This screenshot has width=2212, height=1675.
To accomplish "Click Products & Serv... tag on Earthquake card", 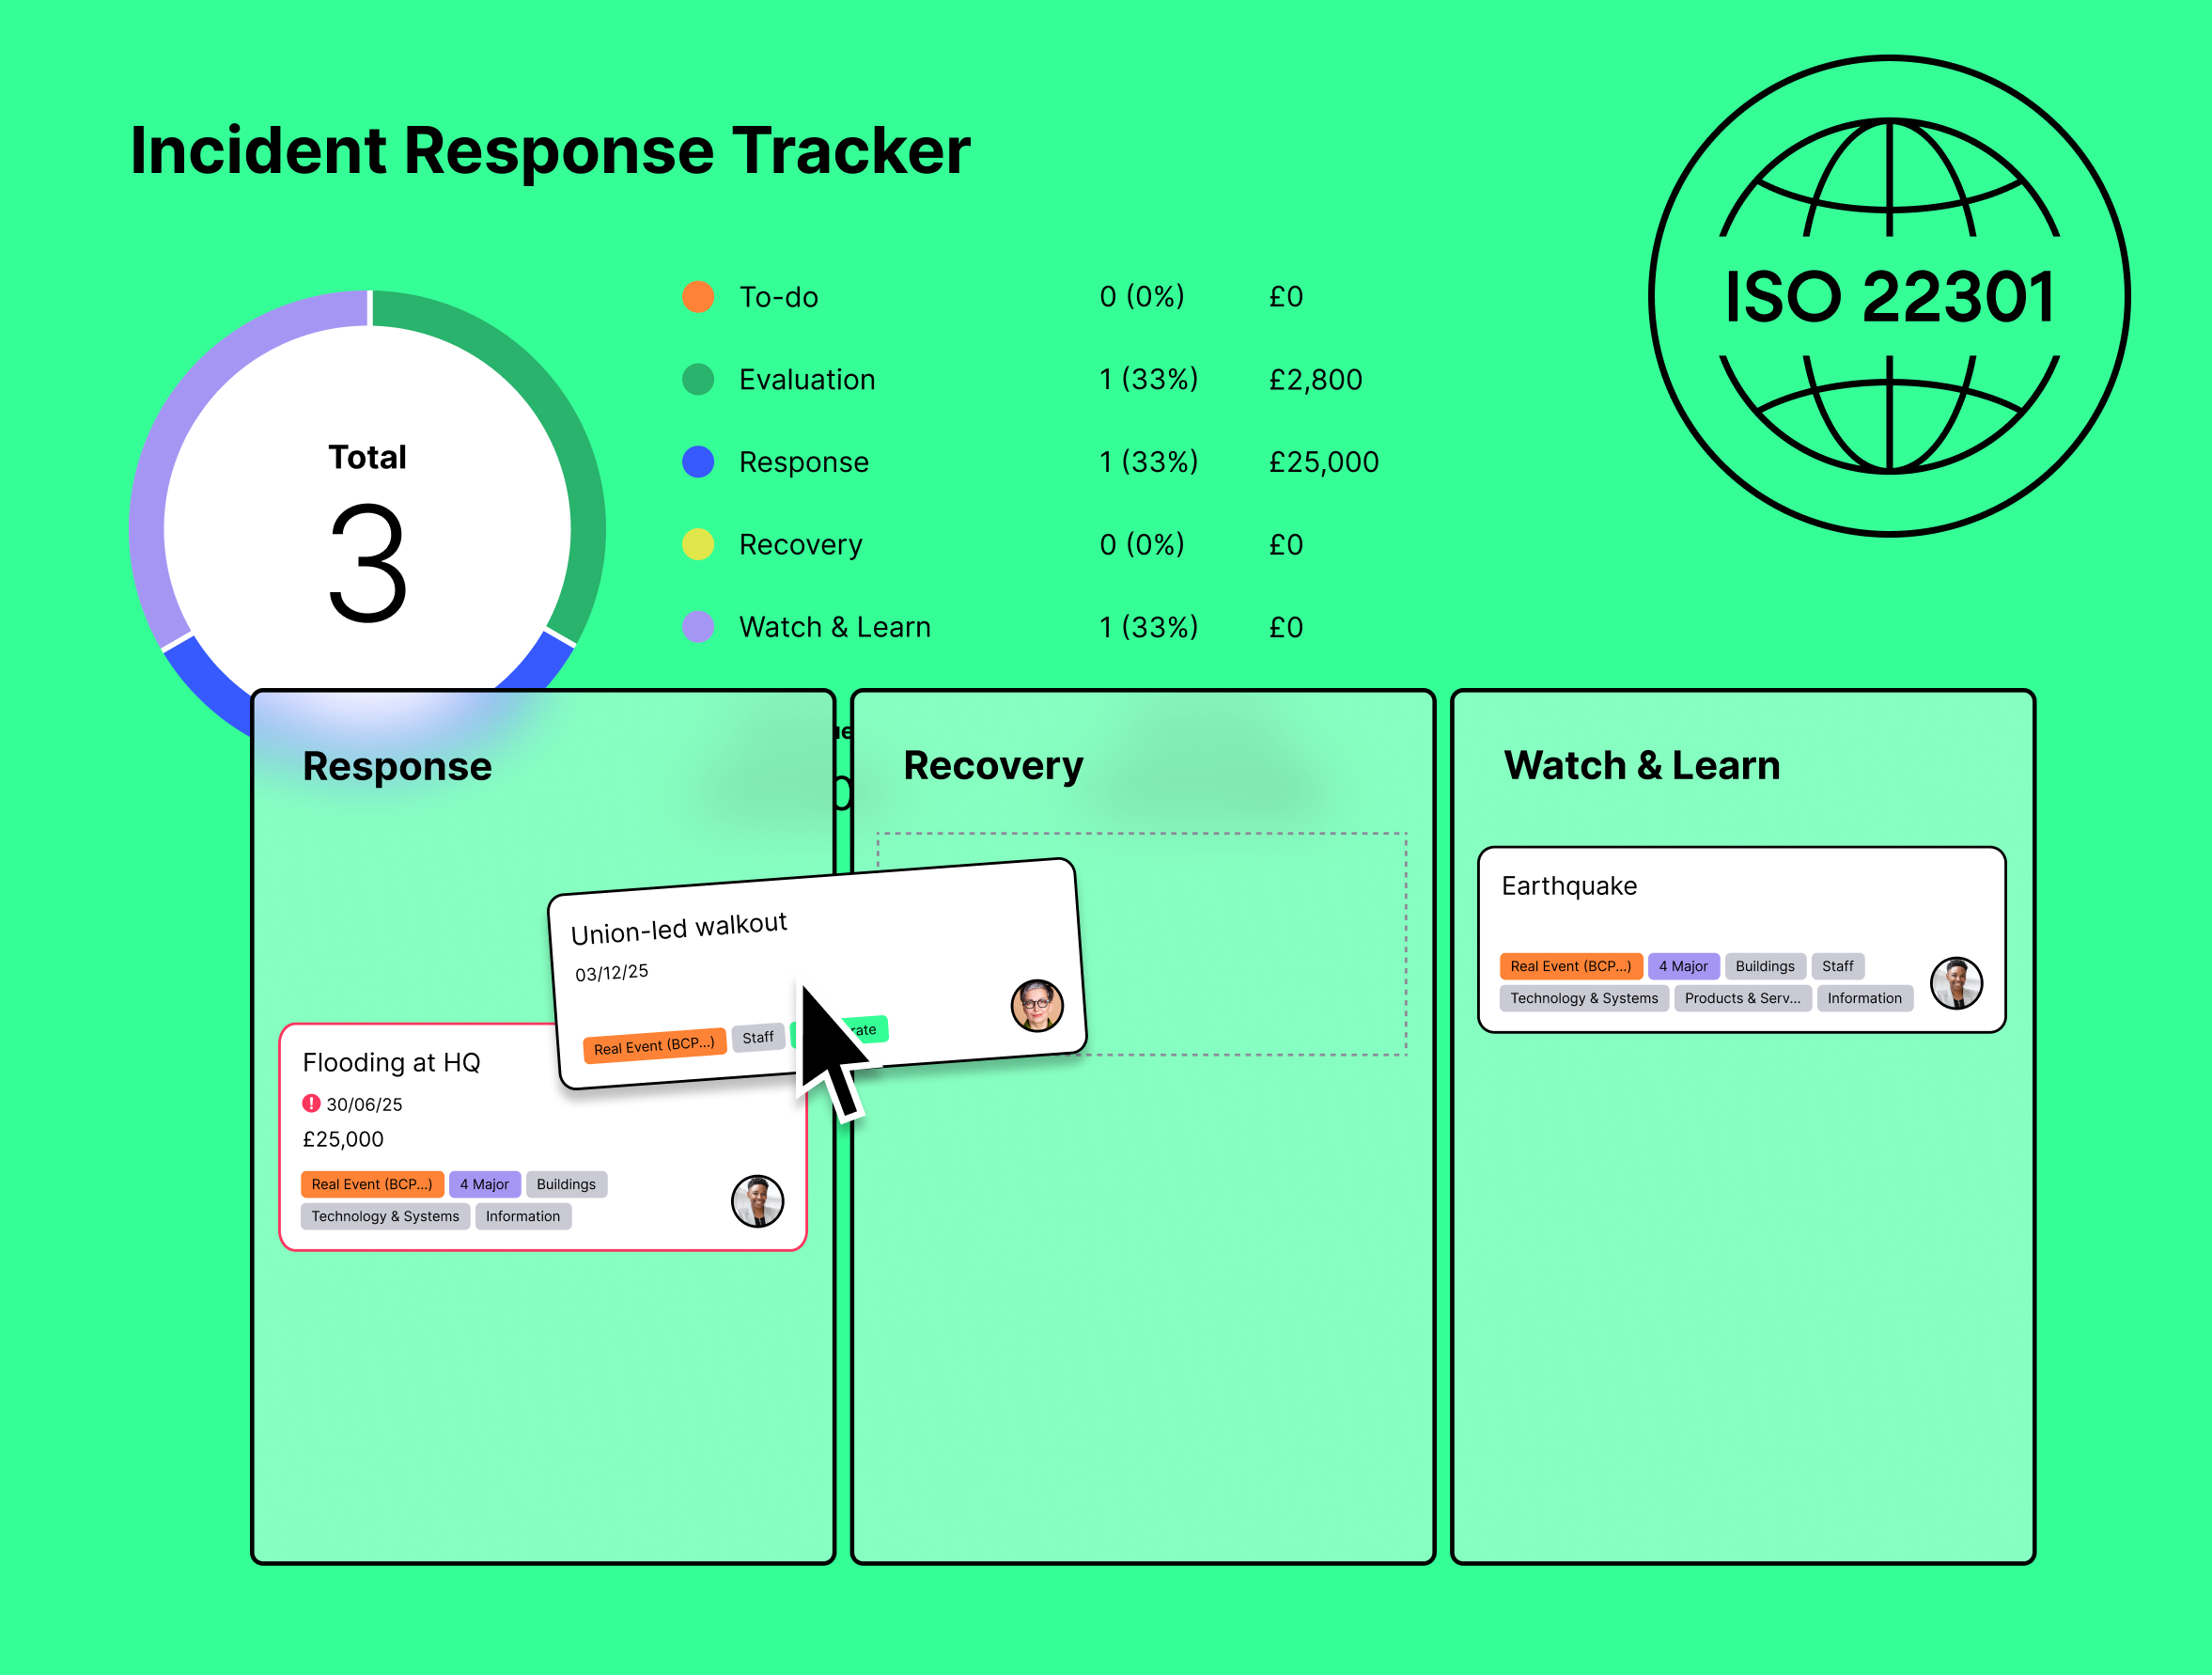I will click(x=1742, y=998).
